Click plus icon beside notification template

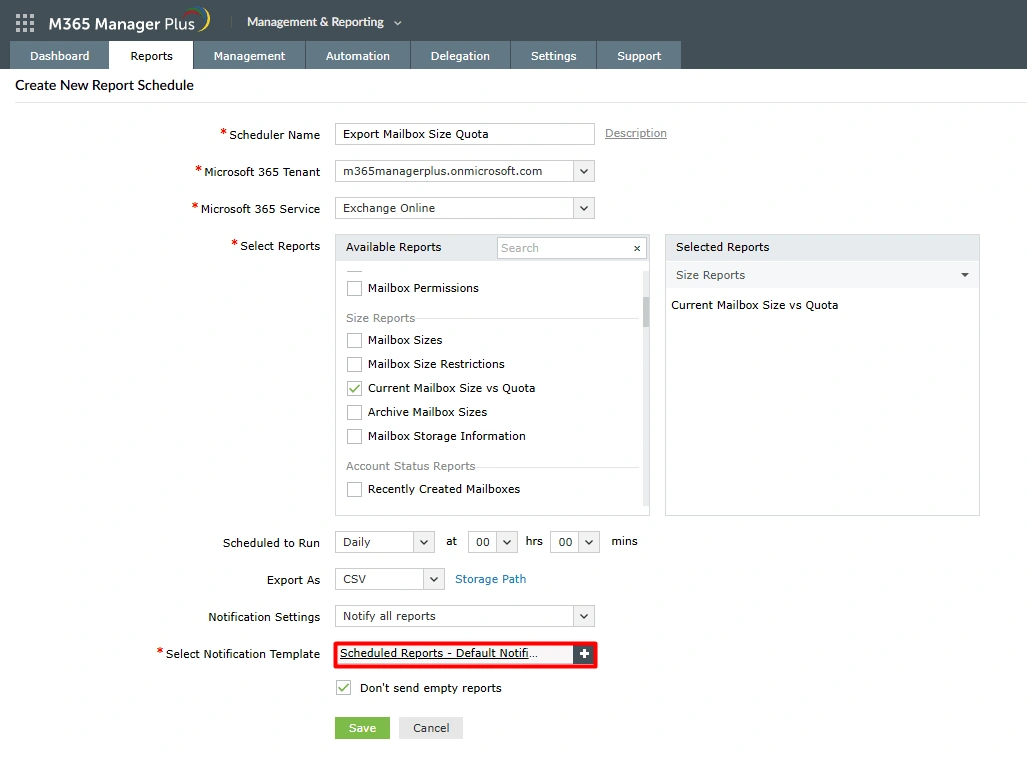[x=584, y=653]
